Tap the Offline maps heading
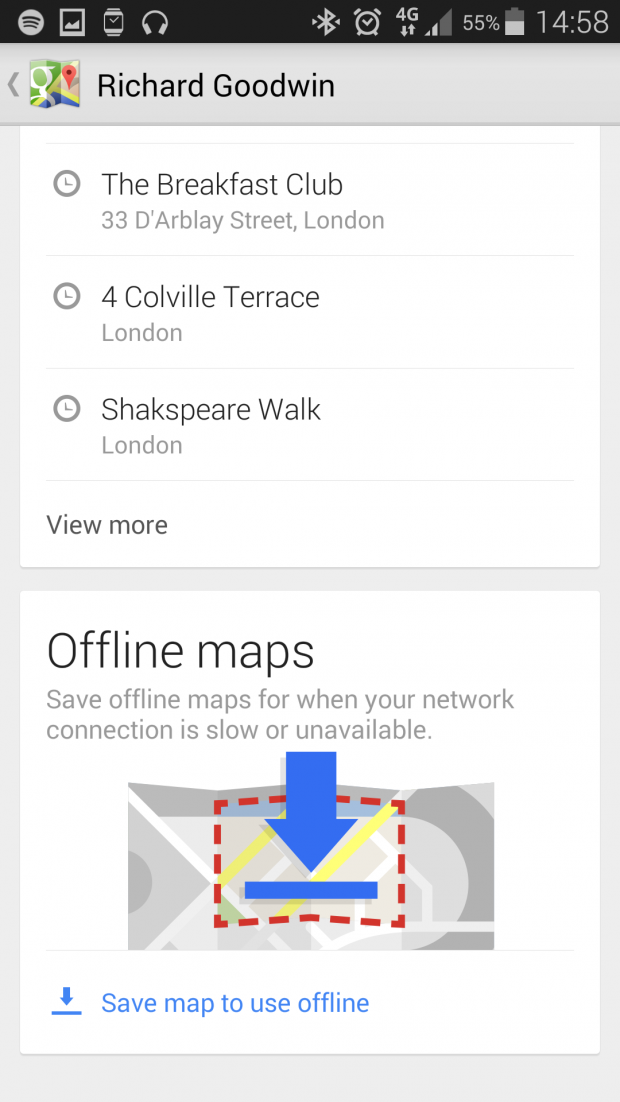The height and width of the screenshot is (1102, 620). [181, 651]
